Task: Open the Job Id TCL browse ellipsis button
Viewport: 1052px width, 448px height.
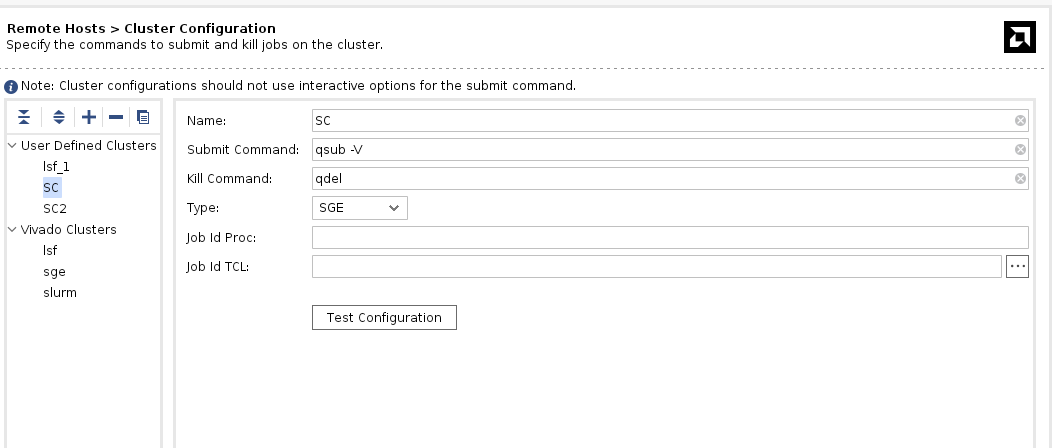Action: [x=1018, y=266]
